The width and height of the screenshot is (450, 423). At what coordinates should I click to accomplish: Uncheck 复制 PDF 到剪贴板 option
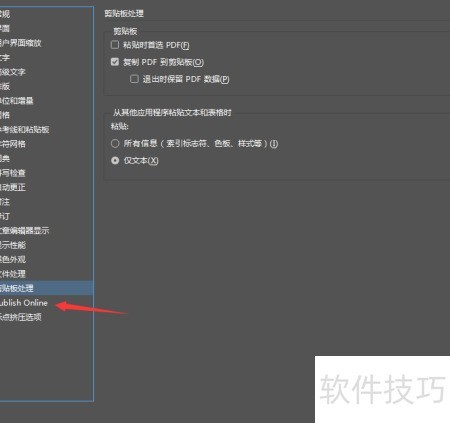click(x=115, y=62)
